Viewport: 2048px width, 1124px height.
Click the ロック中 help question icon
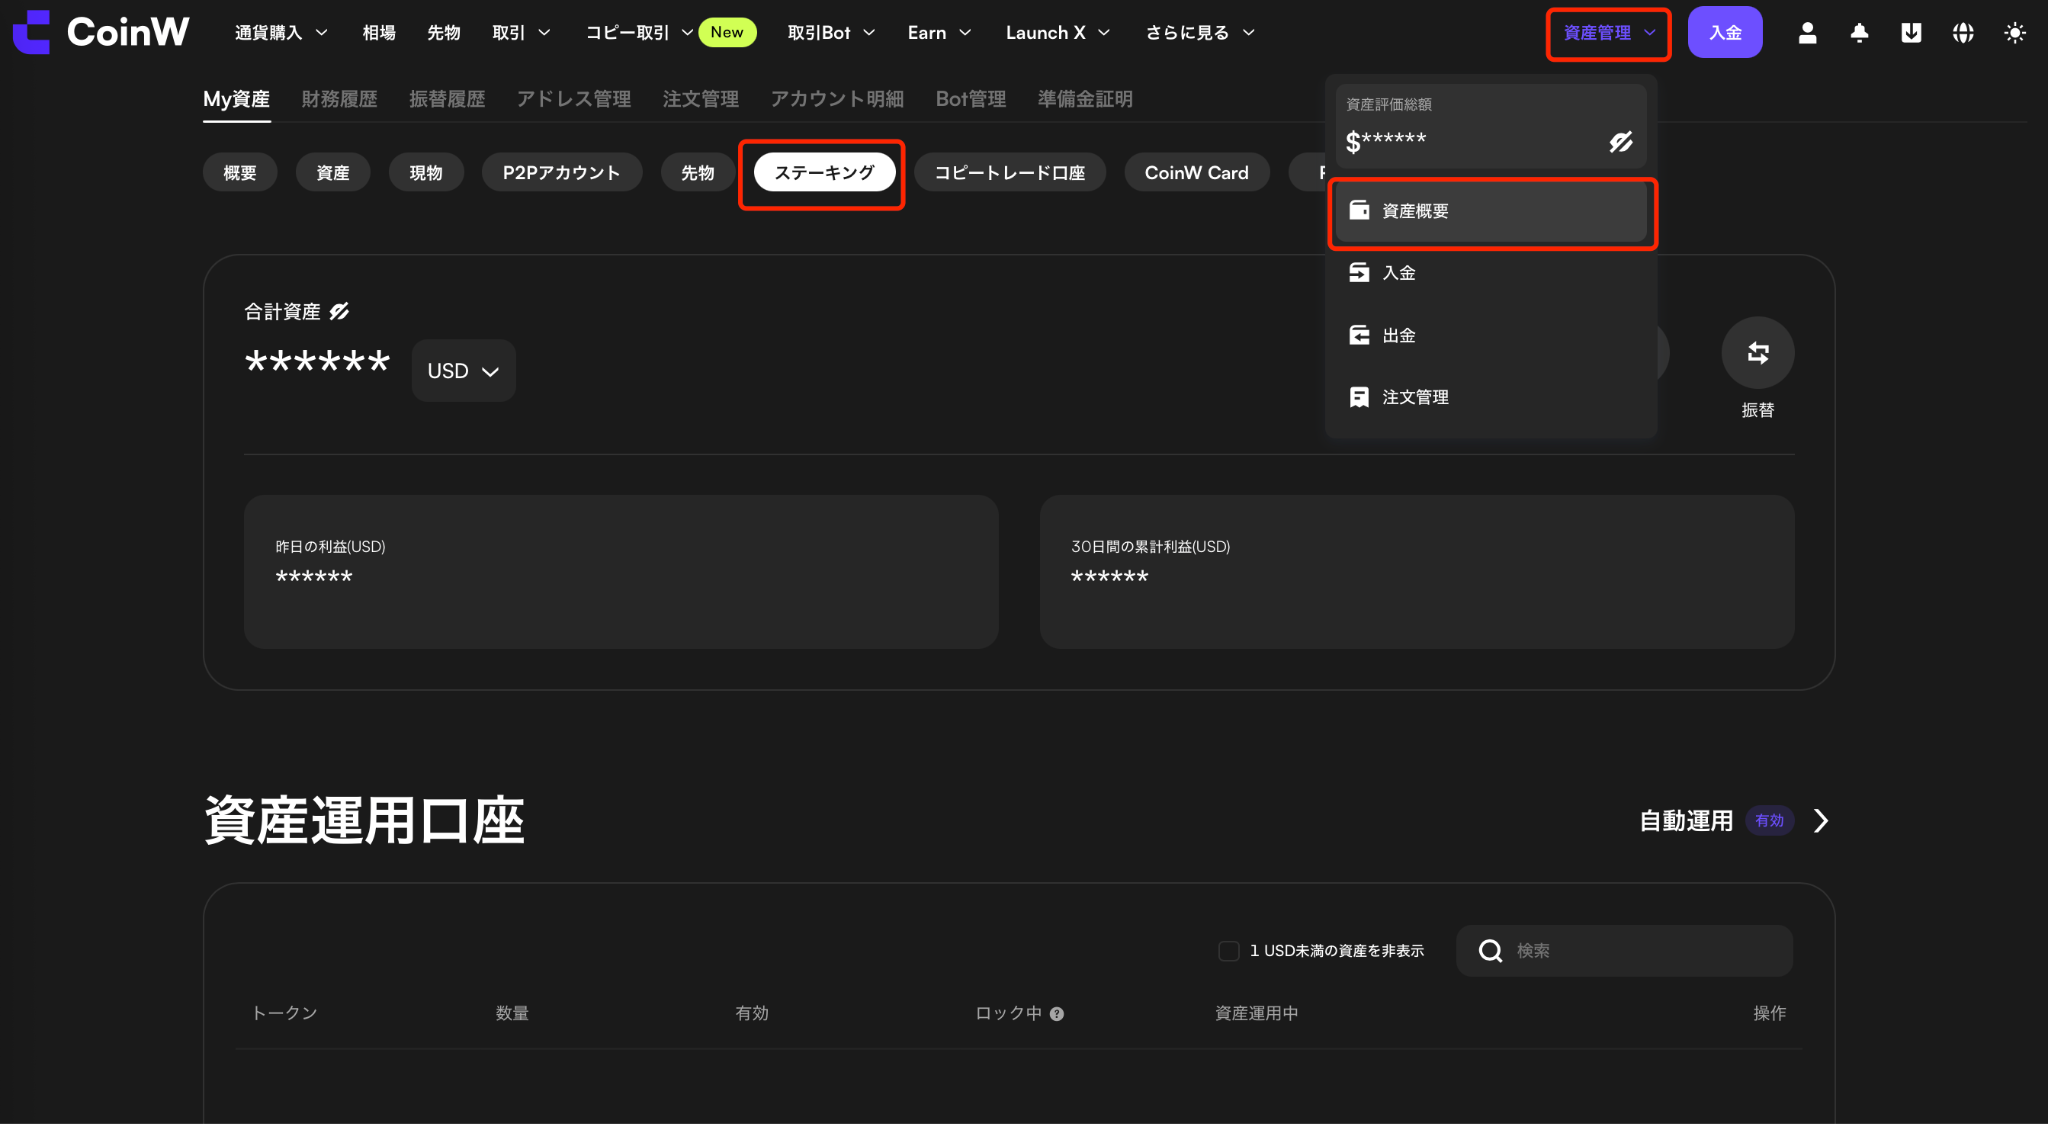click(x=1057, y=1014)
